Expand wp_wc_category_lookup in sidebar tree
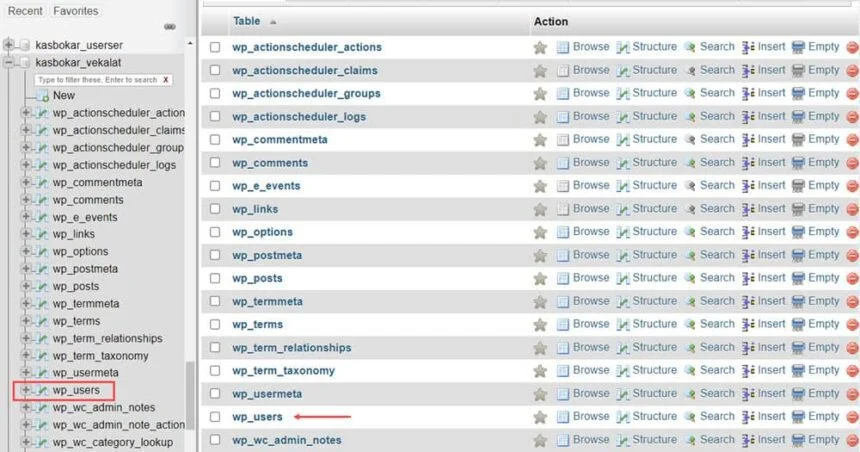The width and height of the screenshot is (860, 452). (x=25, y=442)
